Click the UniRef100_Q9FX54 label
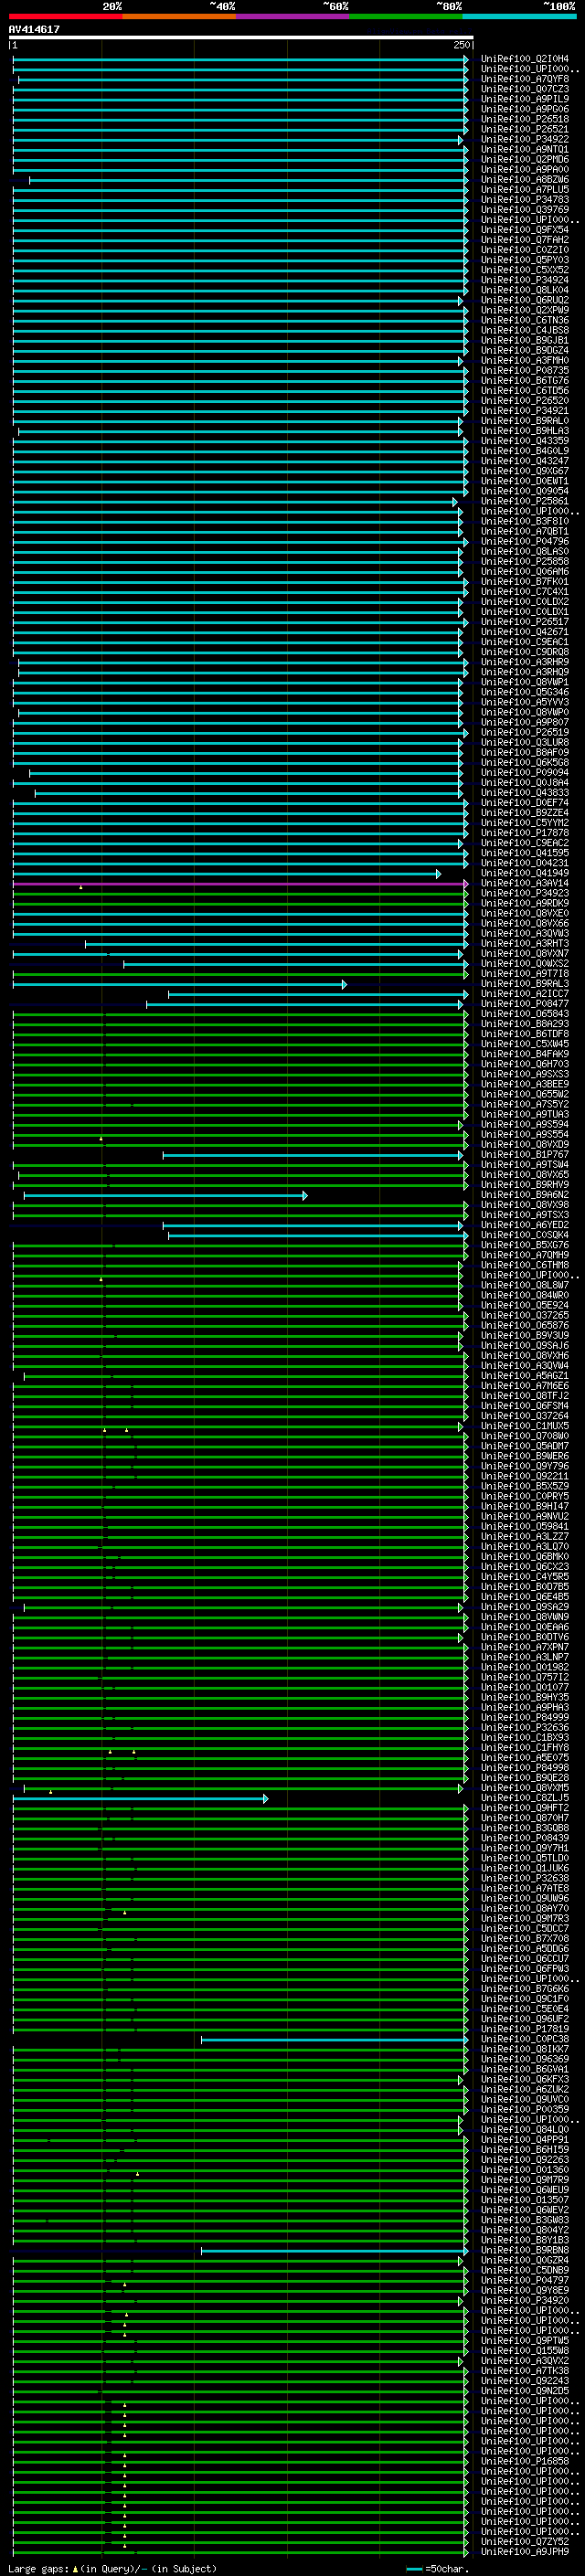The height and width of the screenshot is (2576, 585). click(x=525, y=230)
